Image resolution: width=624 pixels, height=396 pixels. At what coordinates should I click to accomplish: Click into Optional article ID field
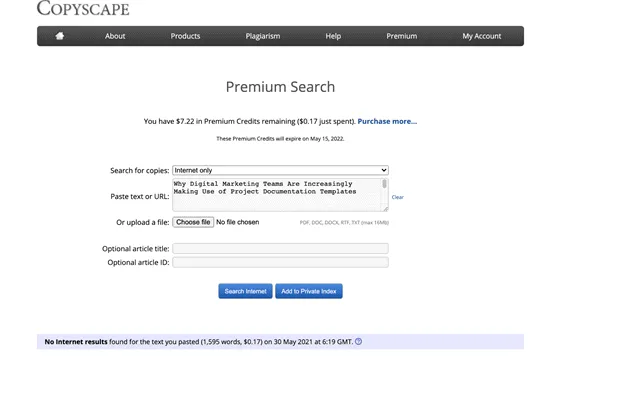point(281,262)
